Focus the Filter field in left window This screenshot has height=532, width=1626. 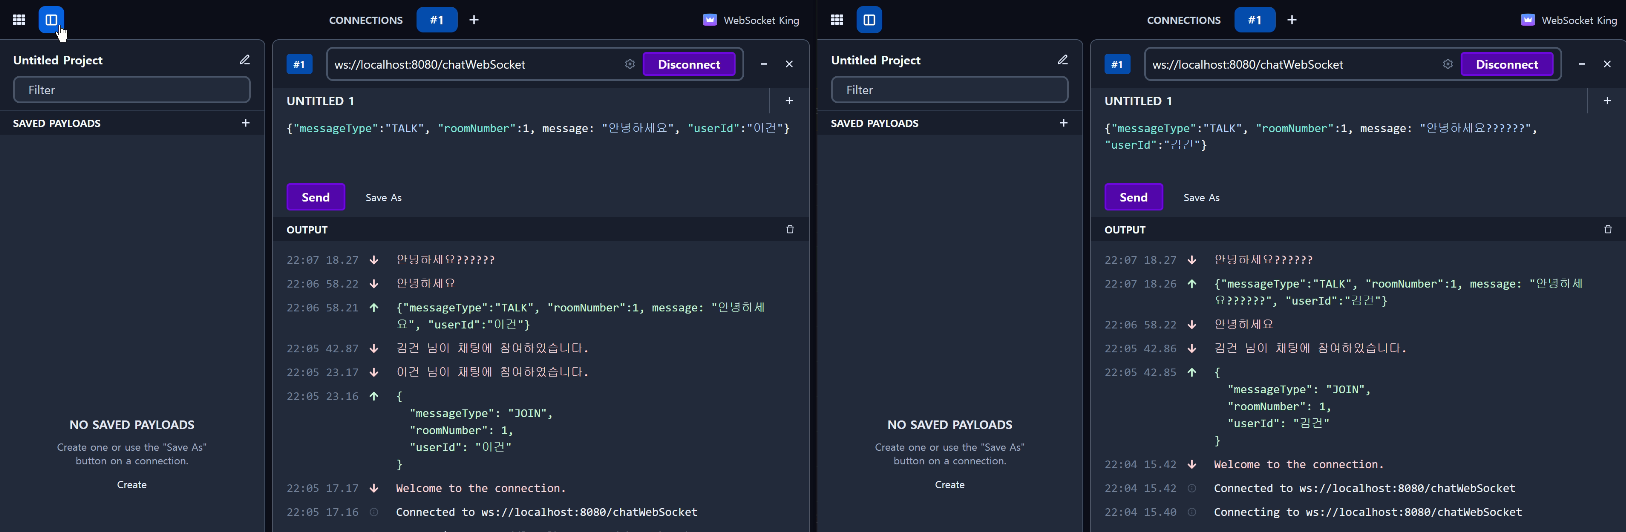(x=132, y=90)
